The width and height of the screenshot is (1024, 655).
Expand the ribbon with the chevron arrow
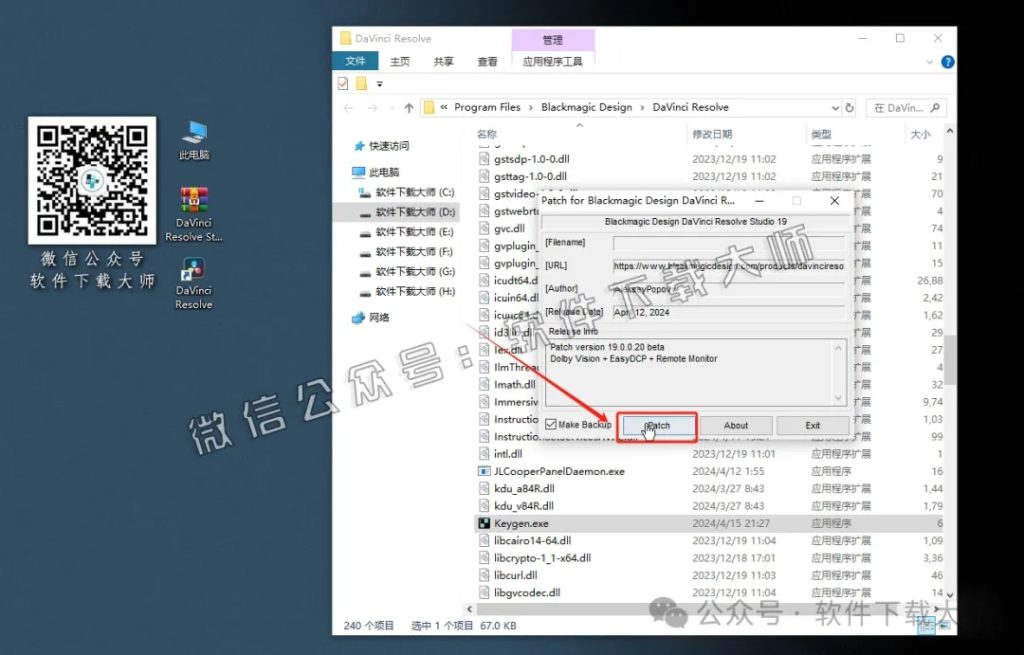click(928, 61)
